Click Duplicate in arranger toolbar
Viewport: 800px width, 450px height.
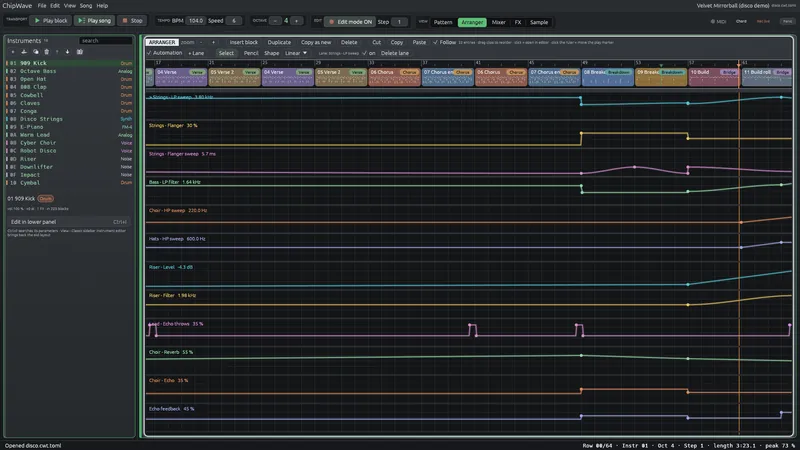coord(279,42)
